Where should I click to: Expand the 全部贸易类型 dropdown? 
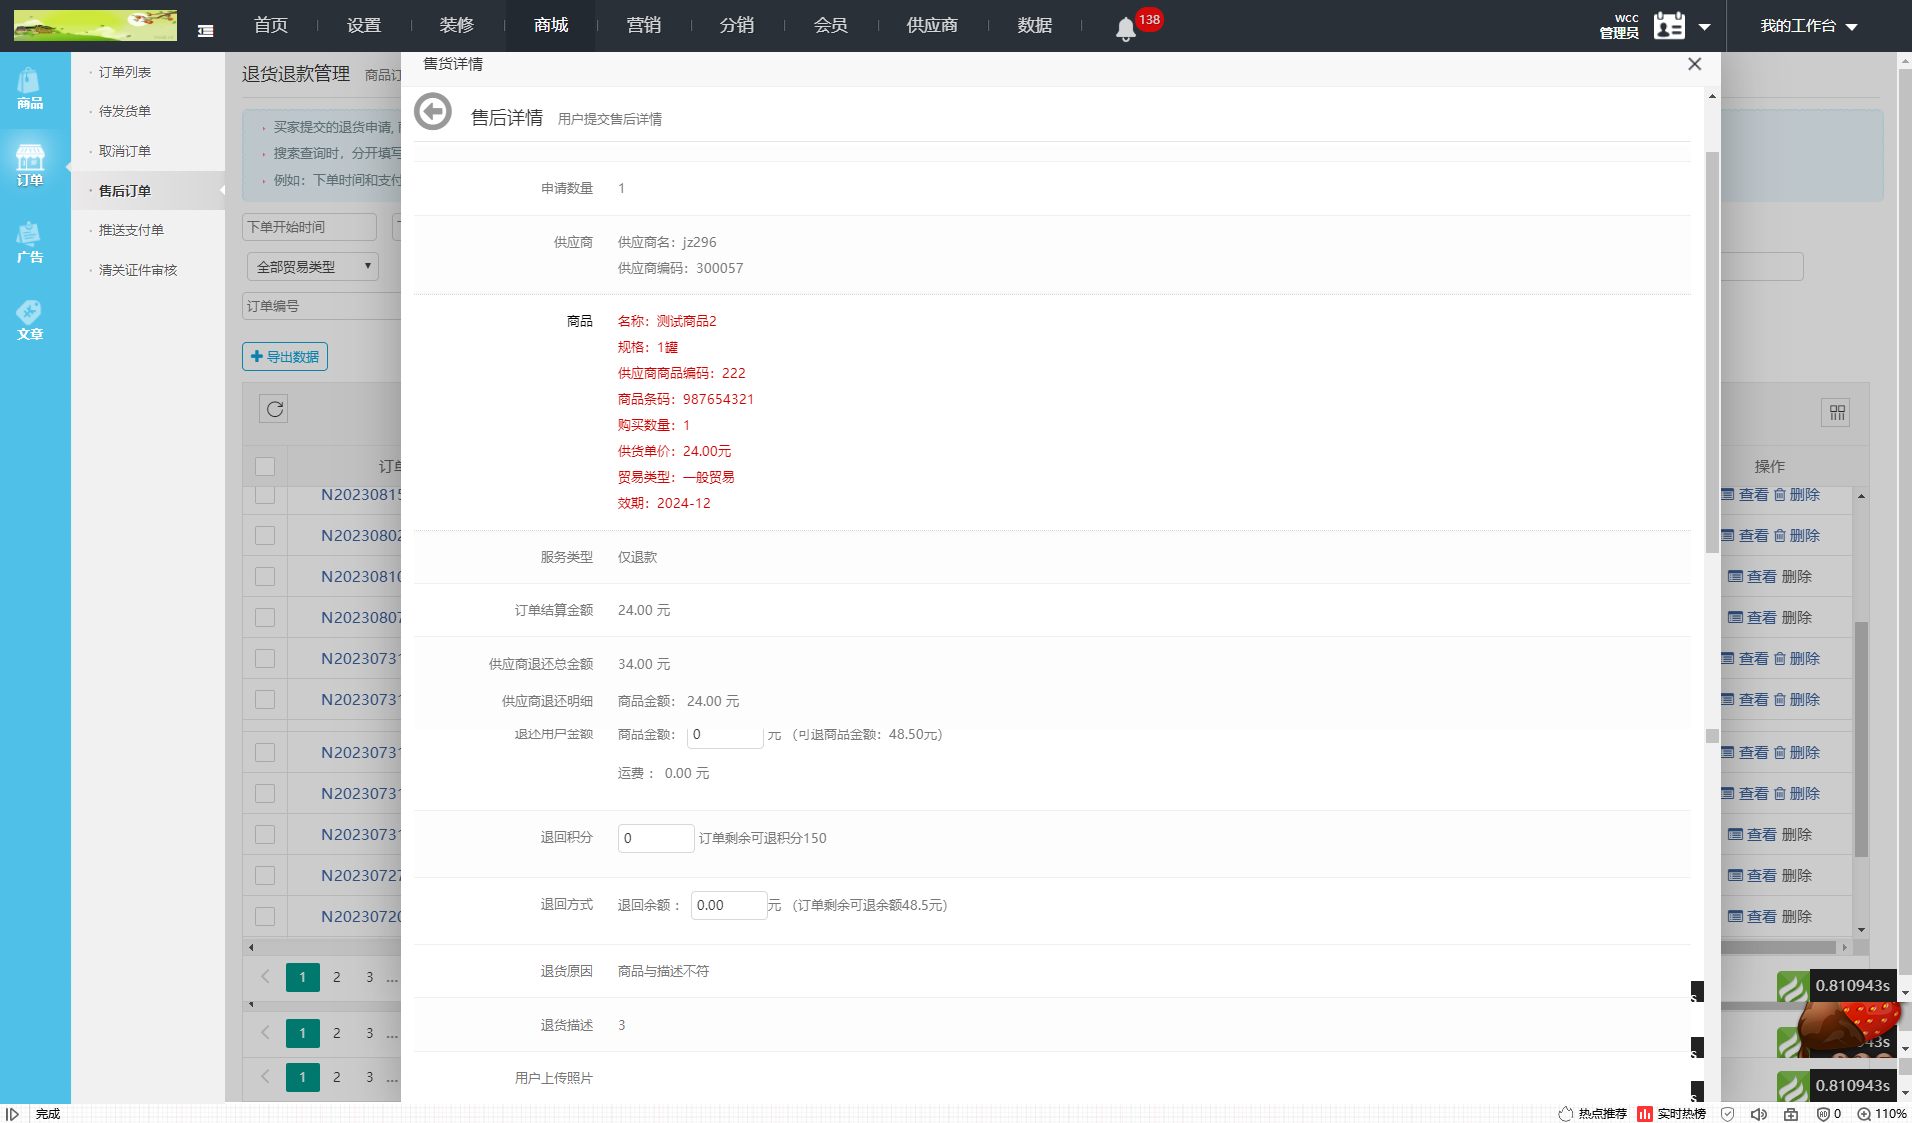click(312, 267)
